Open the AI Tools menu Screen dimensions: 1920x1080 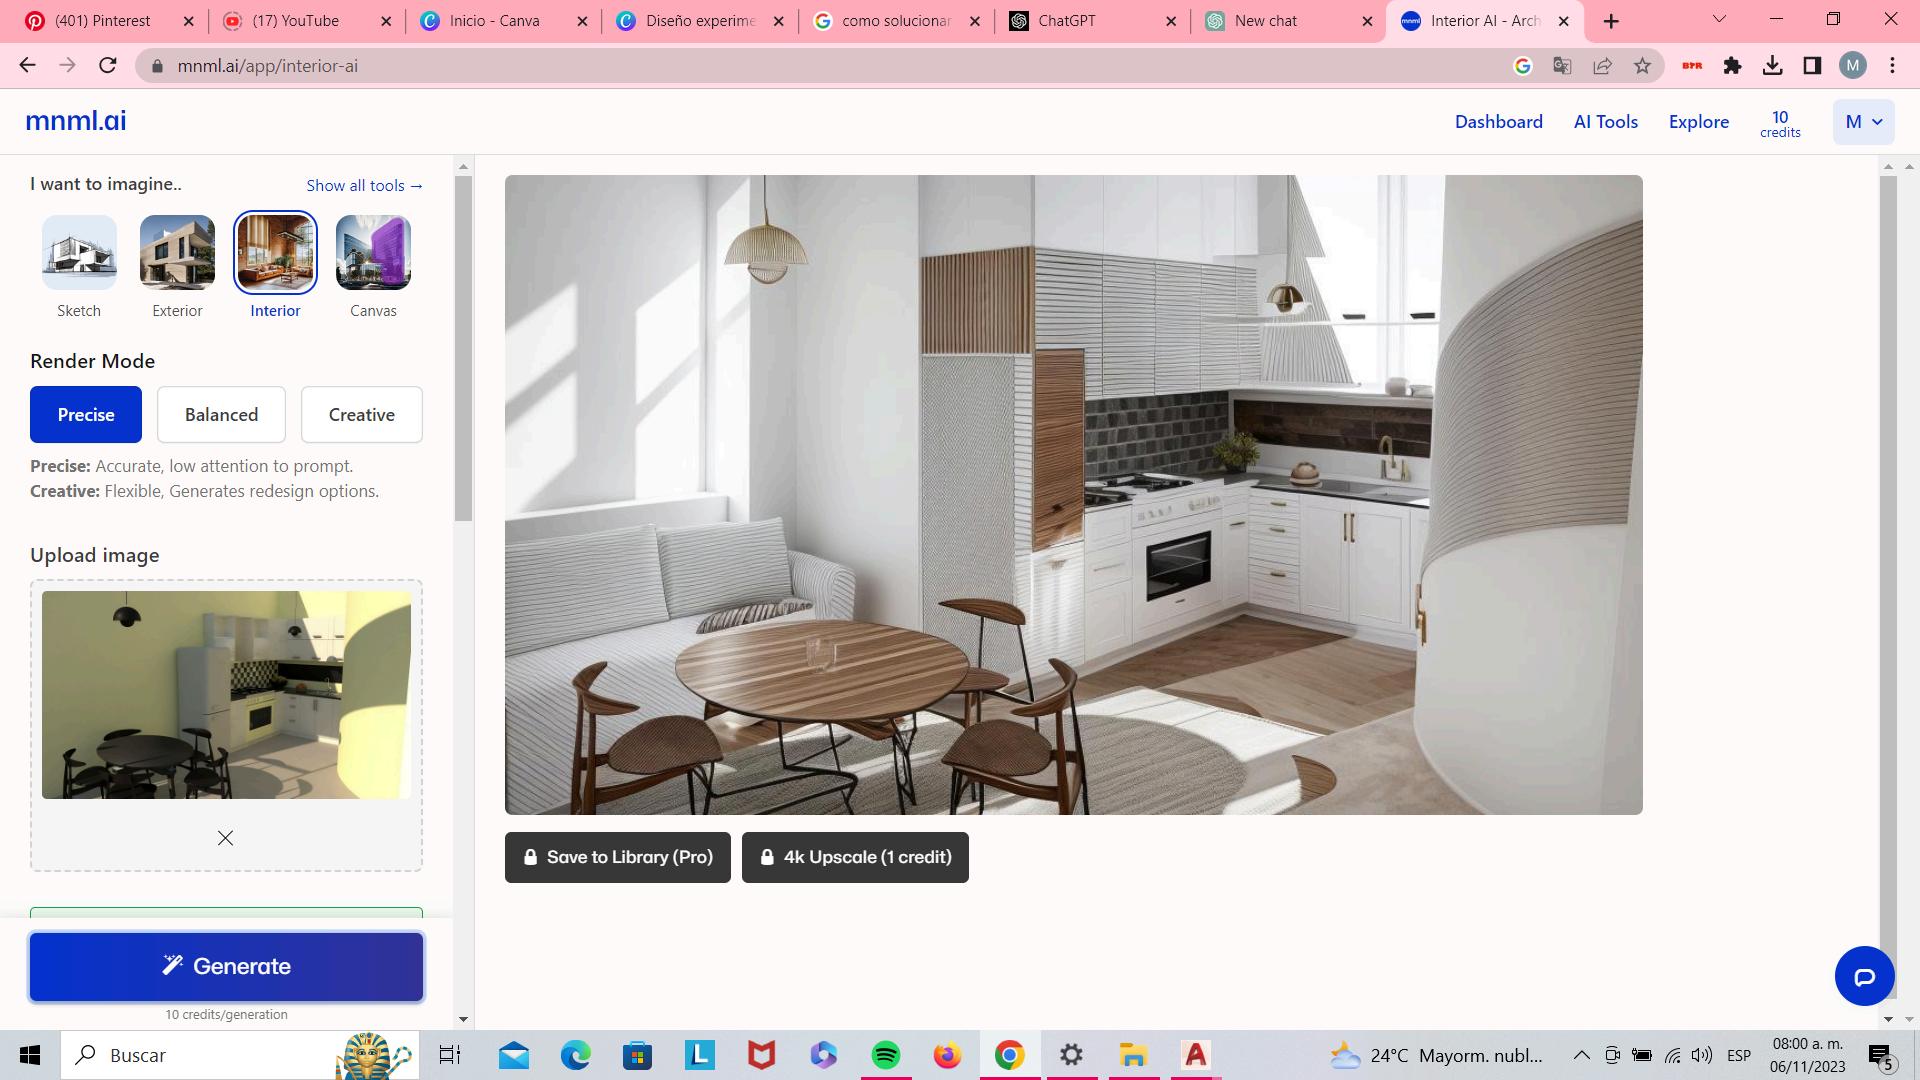pos(1605,122)
